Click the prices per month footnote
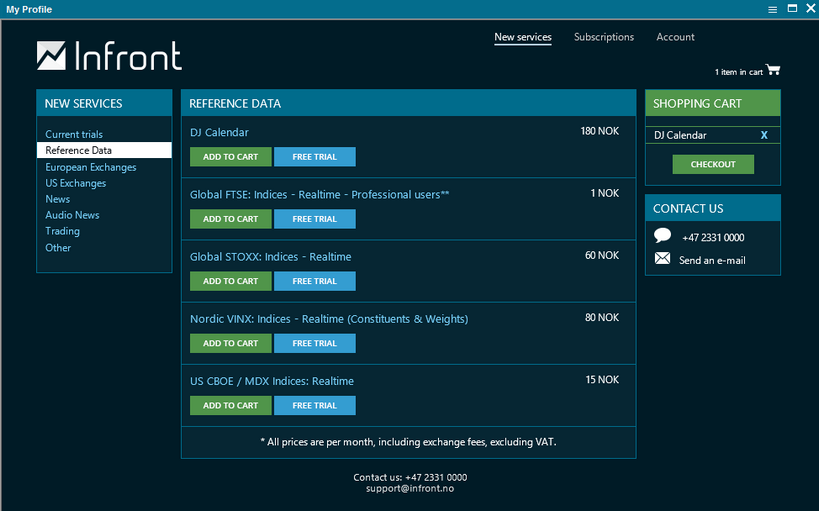Screen dimensions: 819x511 pyautogui.click(x=408, y=442)
